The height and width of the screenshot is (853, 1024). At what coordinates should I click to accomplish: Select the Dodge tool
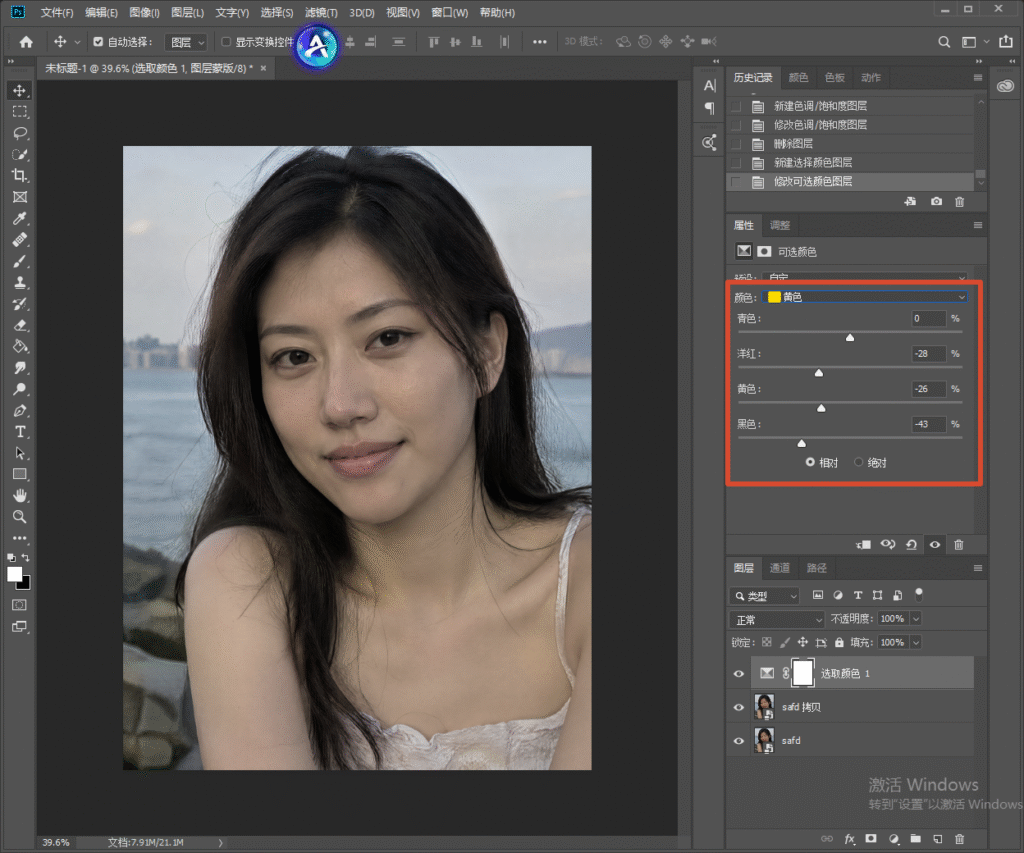click(x=20, y=389)
